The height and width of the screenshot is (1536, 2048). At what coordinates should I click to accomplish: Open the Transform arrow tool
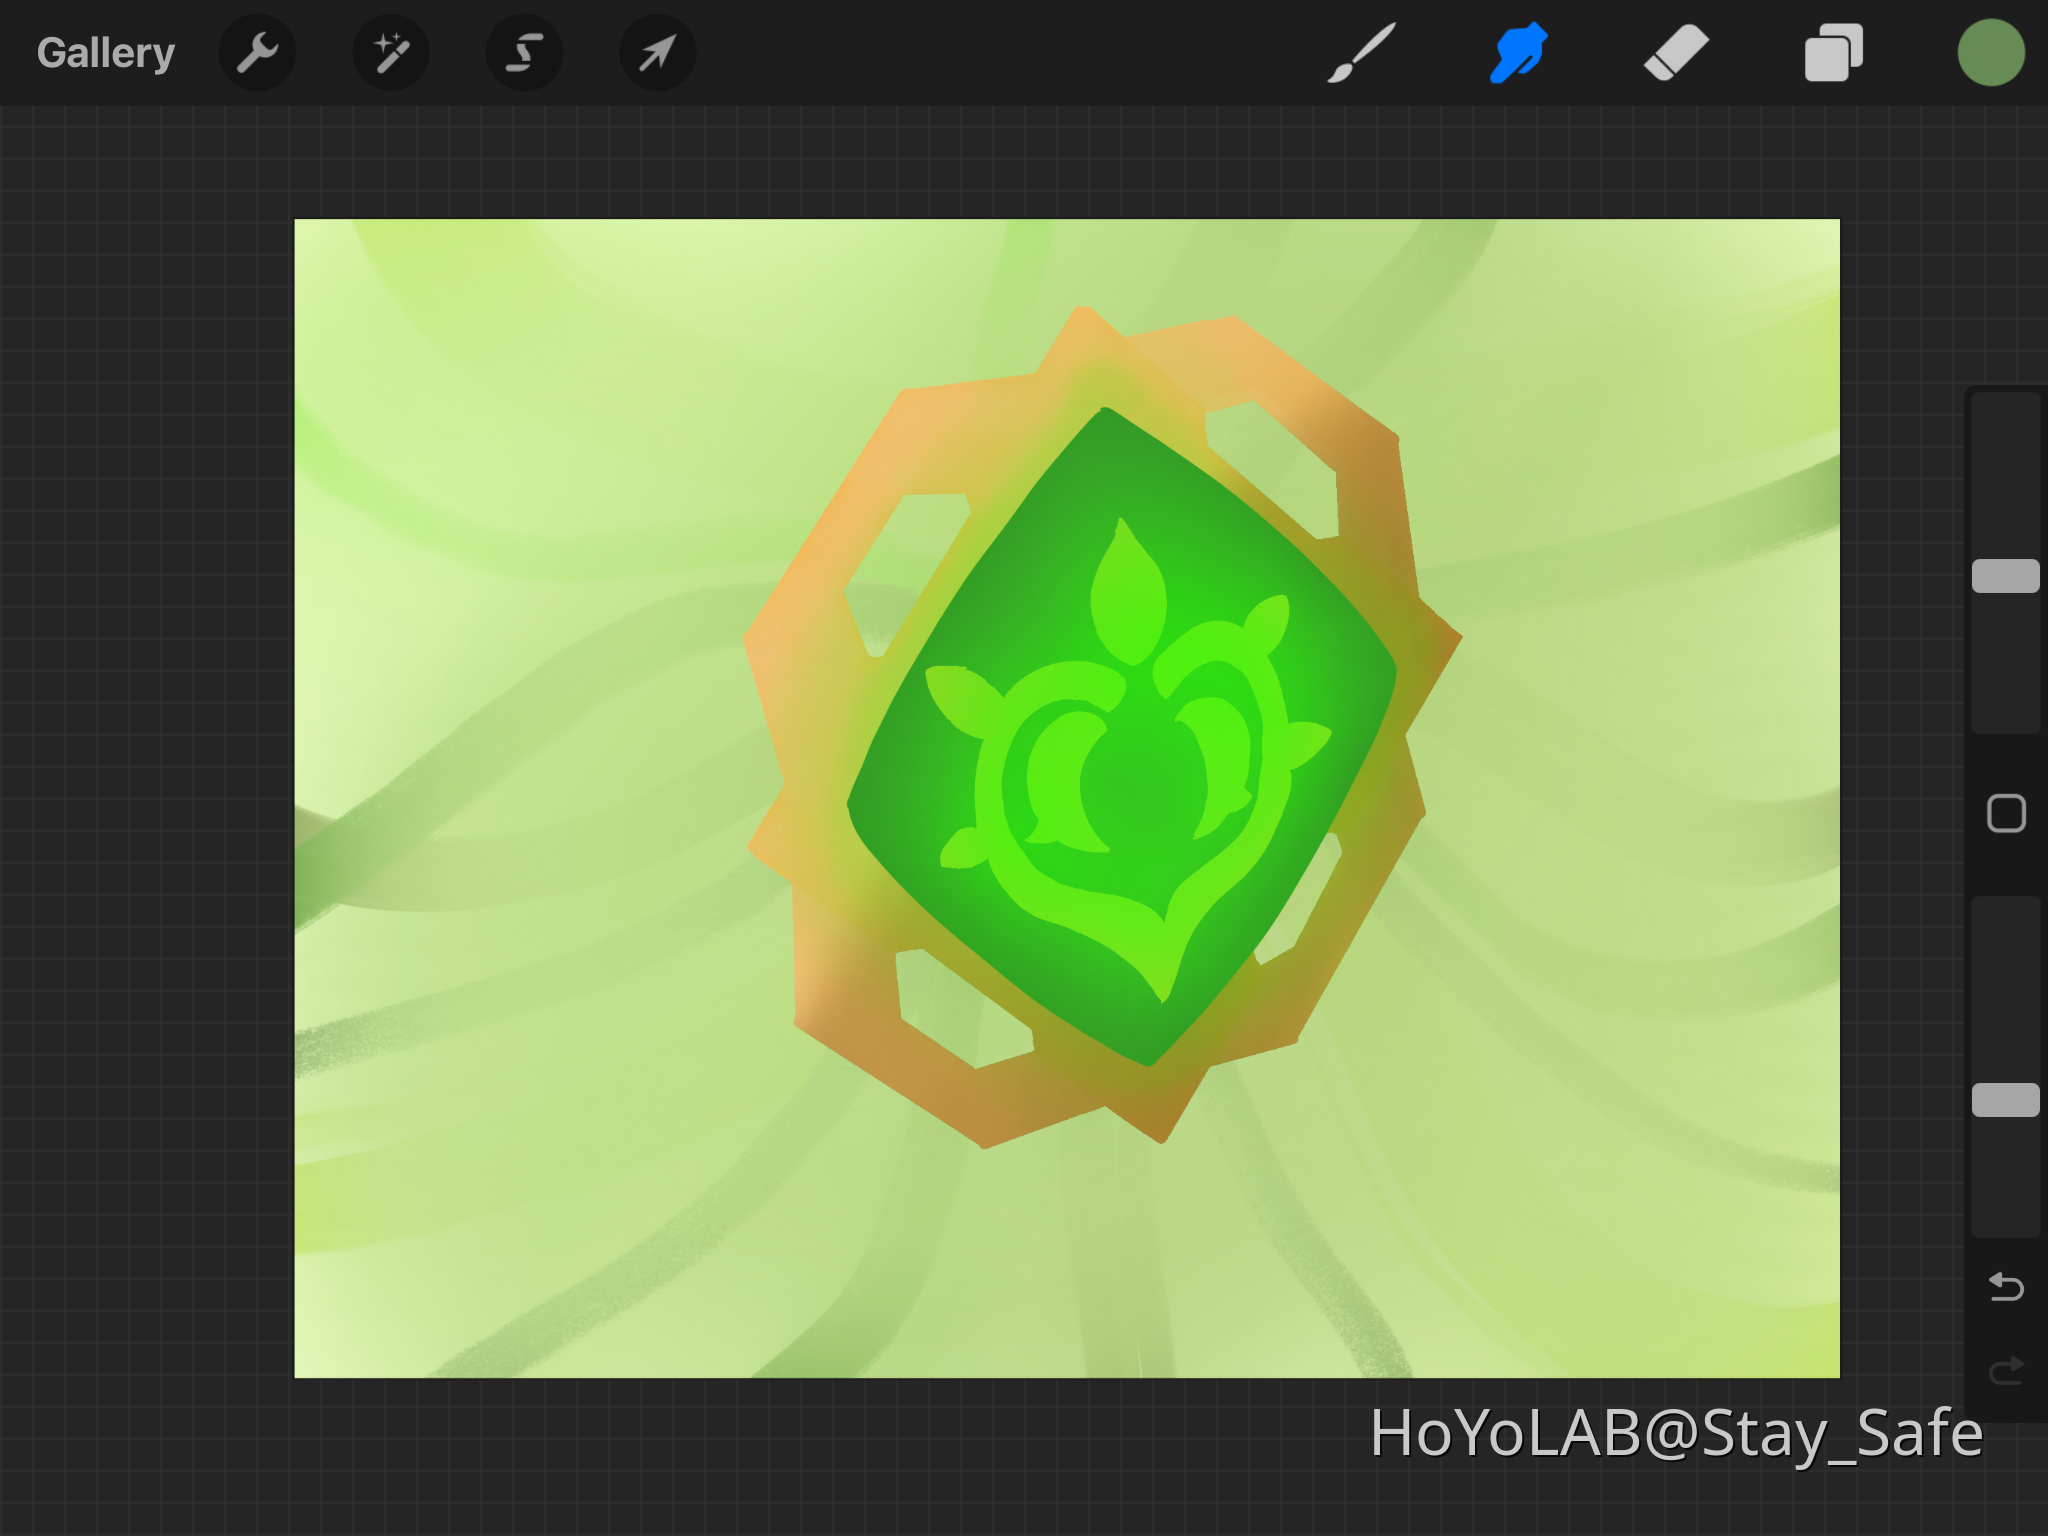tap(657, 52)
